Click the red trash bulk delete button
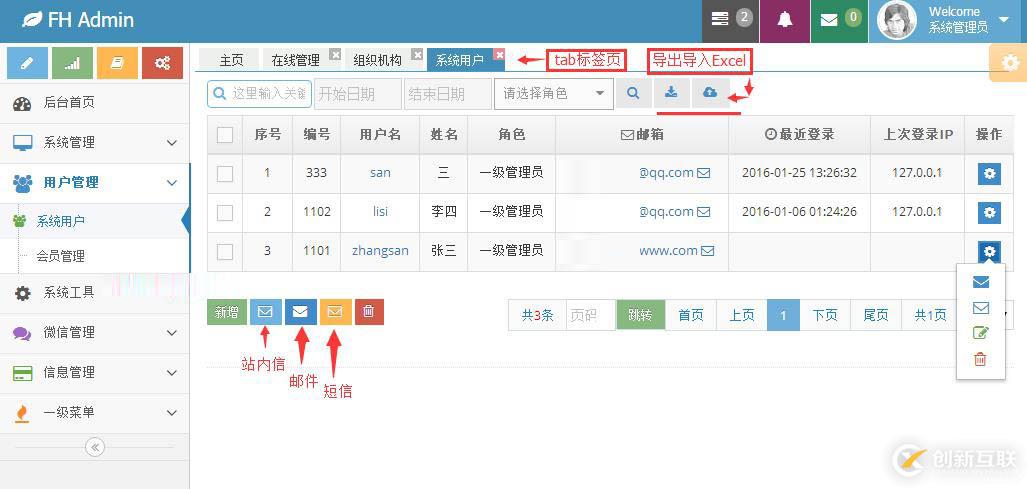Image resolution: width=1027 pixels, height=489 pixels. [369, 312]
